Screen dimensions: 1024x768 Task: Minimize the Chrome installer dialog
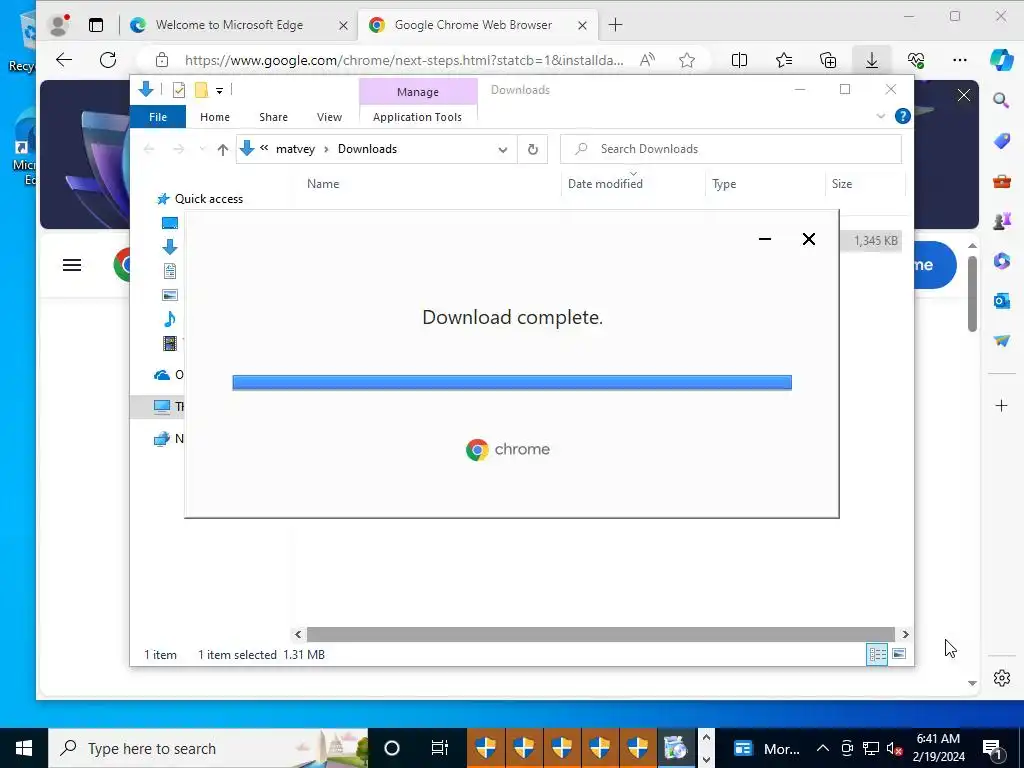[x=765, y=239]
